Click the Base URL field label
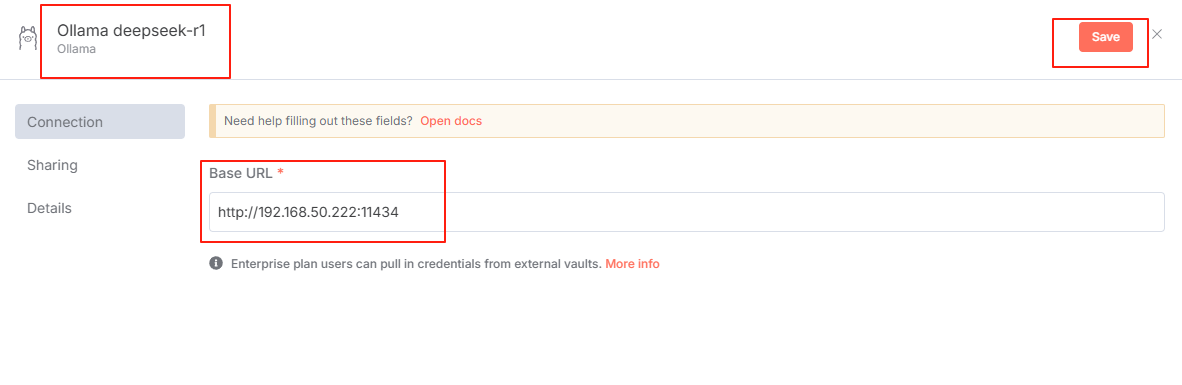The width and height of the screenshot is (1182, 385). pyautogui.click(x=241, y=173)
